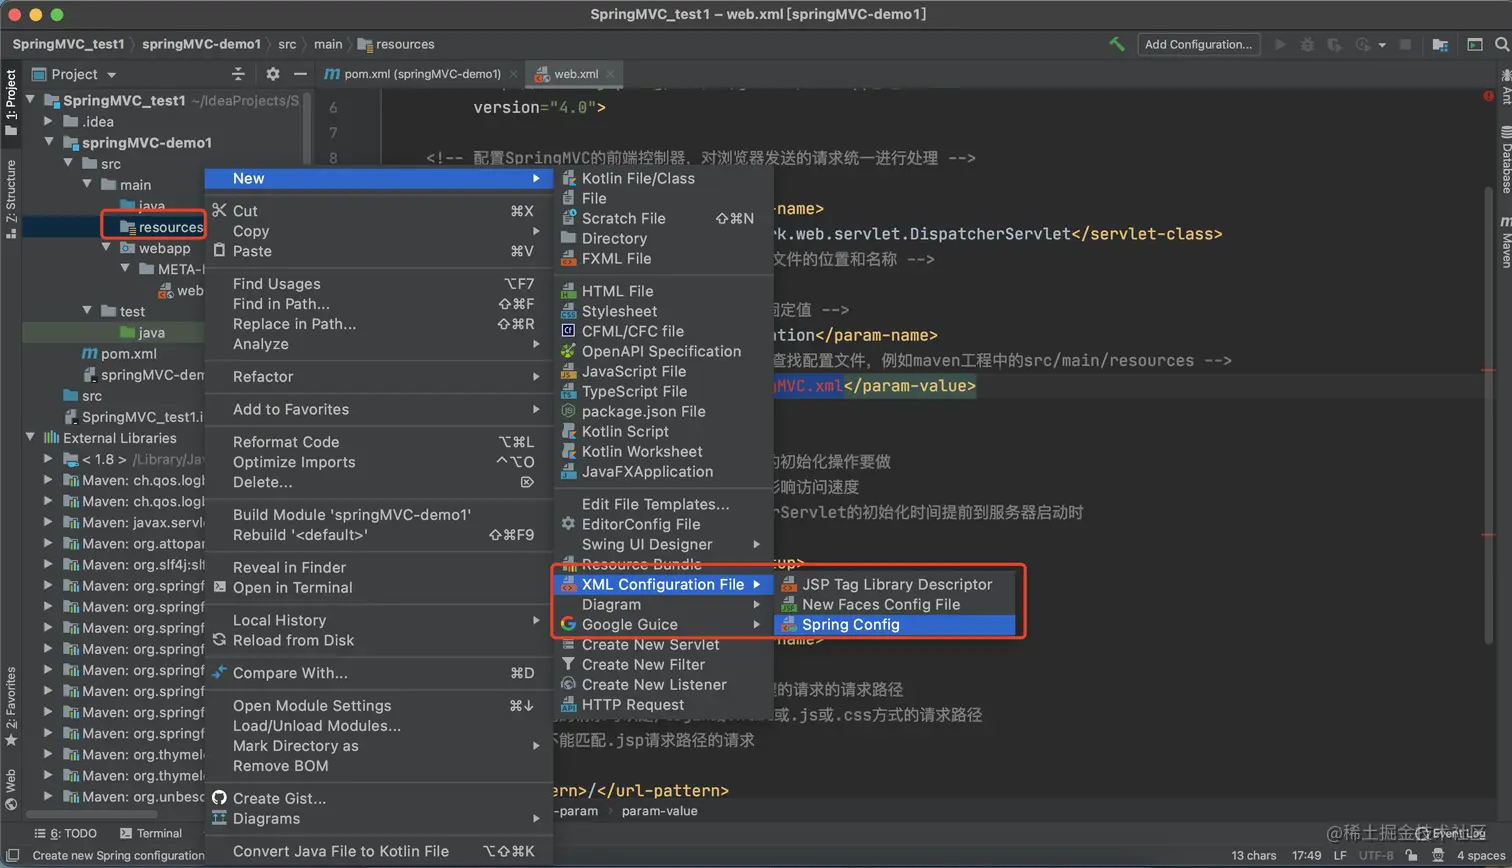Select Convert Java File to Kotlin File

point(378,851)
